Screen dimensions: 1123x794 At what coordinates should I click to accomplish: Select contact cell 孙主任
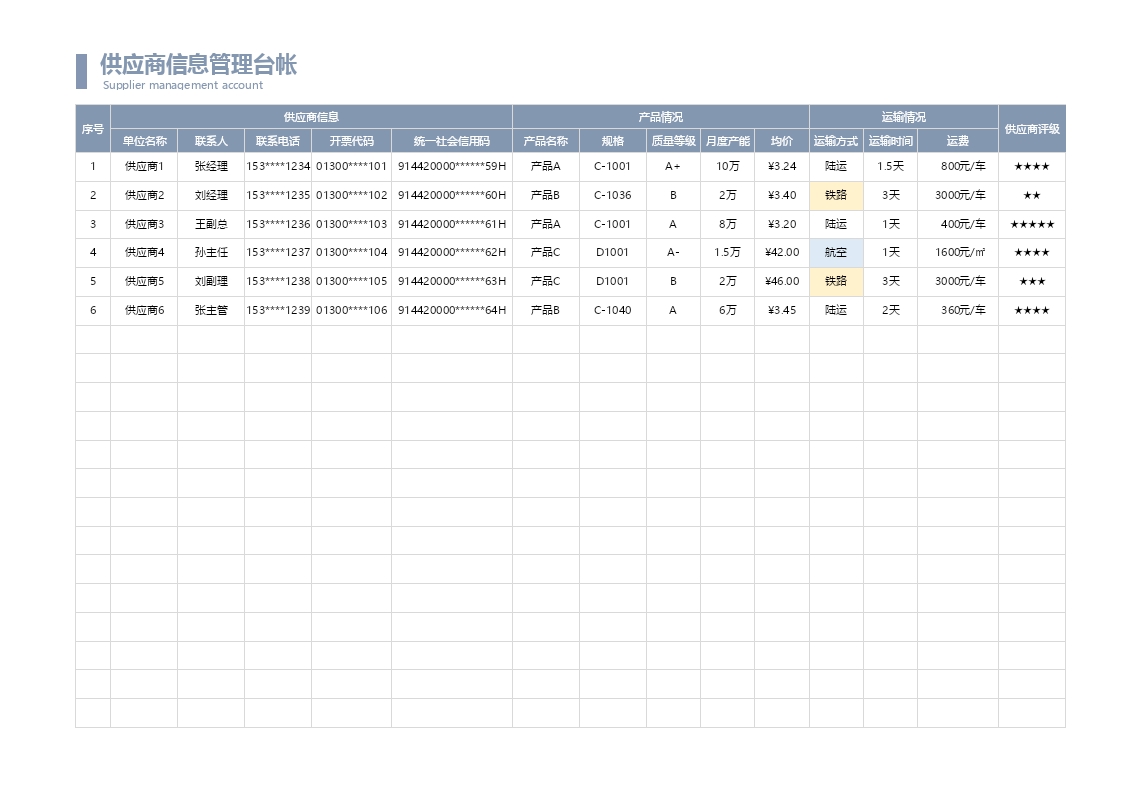click(211, 253)
